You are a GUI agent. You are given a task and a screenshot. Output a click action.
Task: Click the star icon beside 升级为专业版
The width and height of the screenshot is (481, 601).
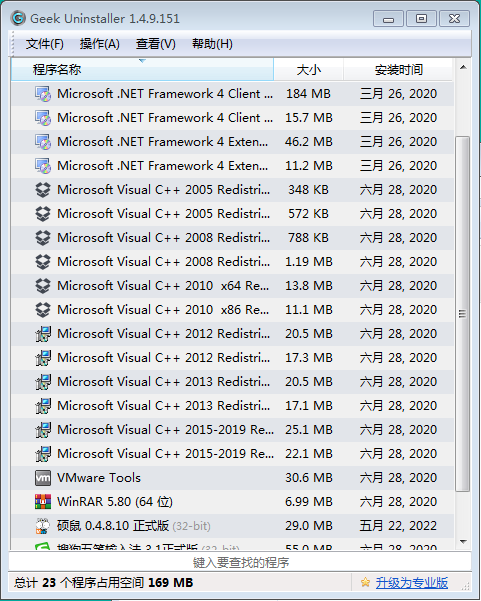[x=365, y=583]
